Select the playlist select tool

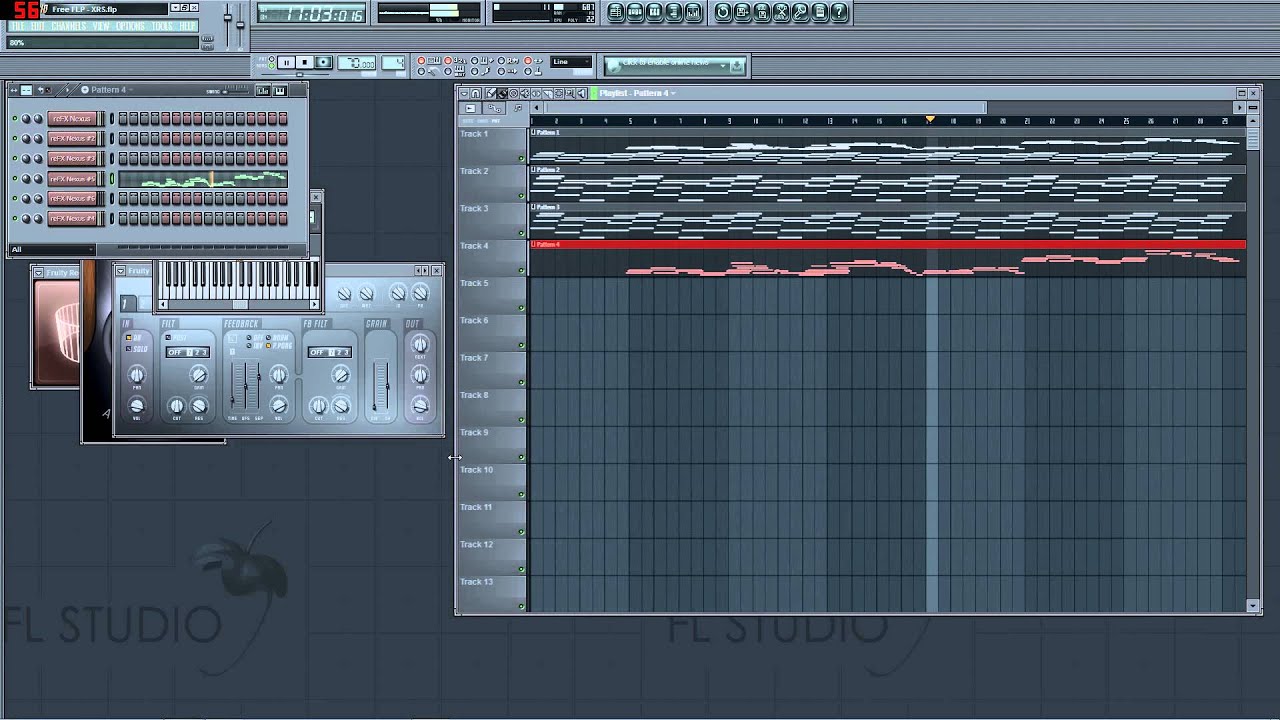[558, 93]
